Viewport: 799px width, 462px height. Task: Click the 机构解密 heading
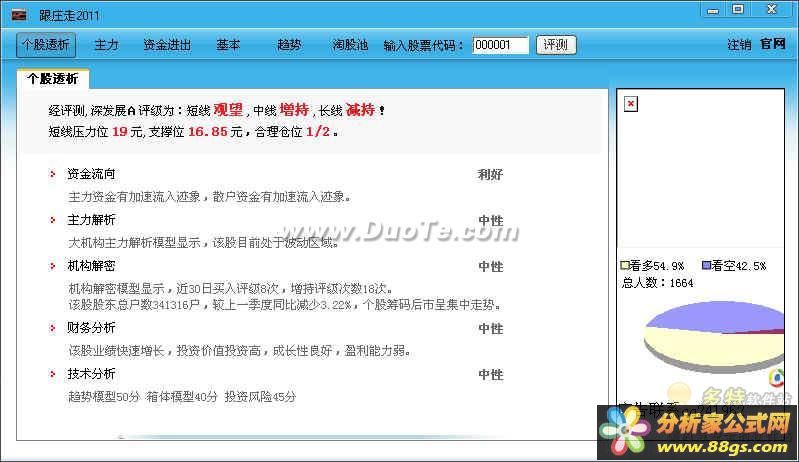(92, 266)
